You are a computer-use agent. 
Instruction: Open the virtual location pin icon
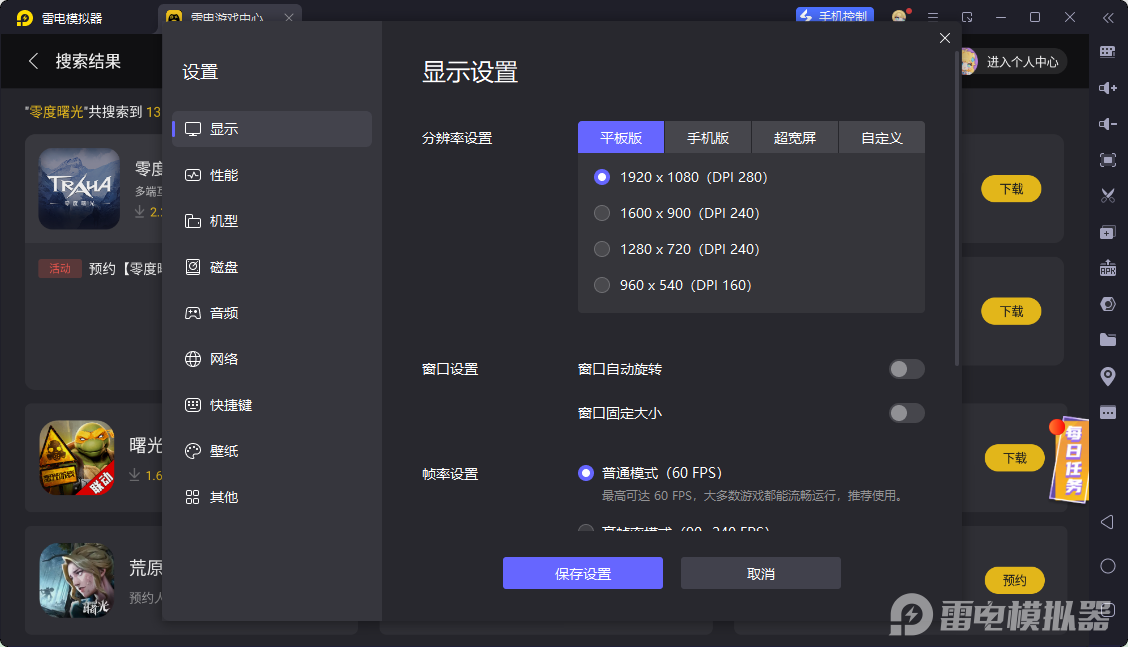tap(1108, 375)
